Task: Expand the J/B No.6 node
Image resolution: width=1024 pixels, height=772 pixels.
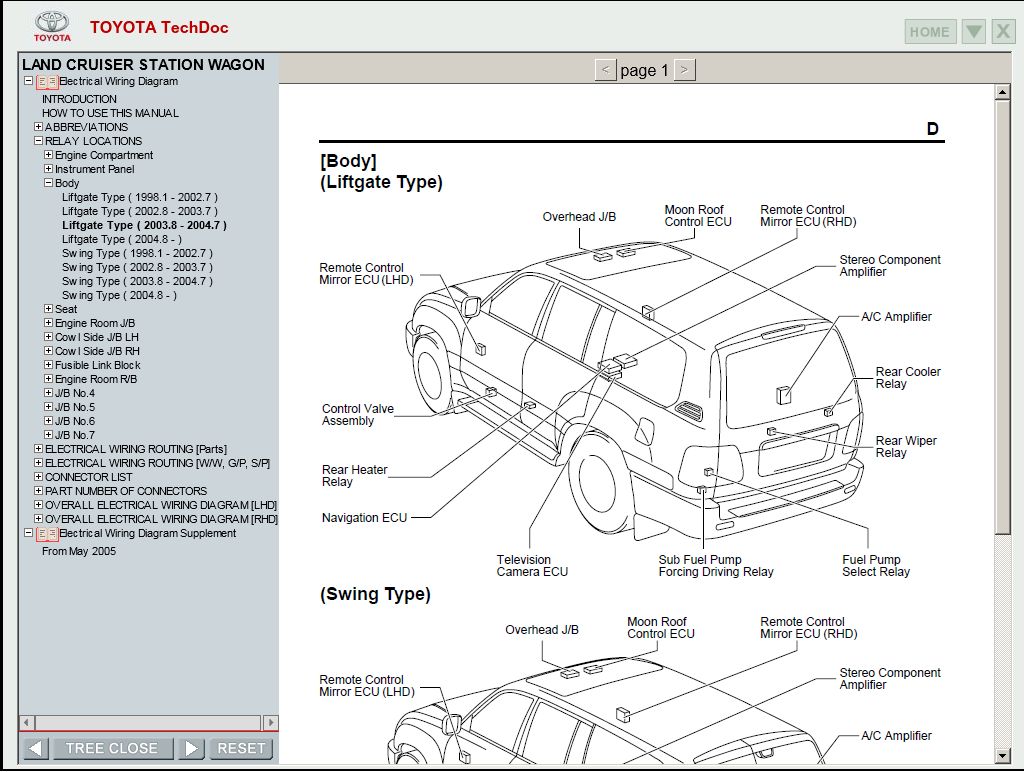Action: 48,421
